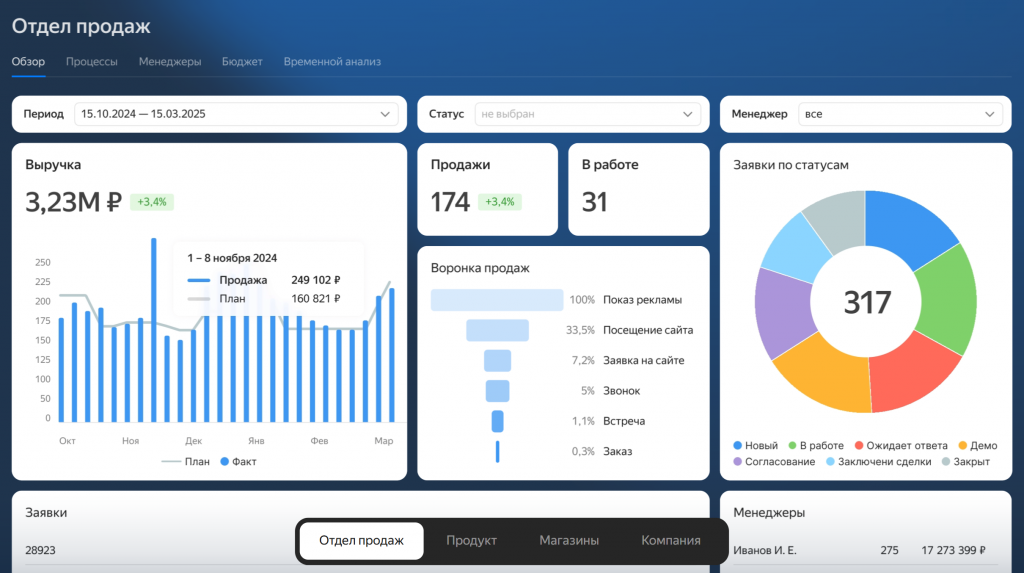
Task: Open the Обзор tab
Action: coord(28,61)
